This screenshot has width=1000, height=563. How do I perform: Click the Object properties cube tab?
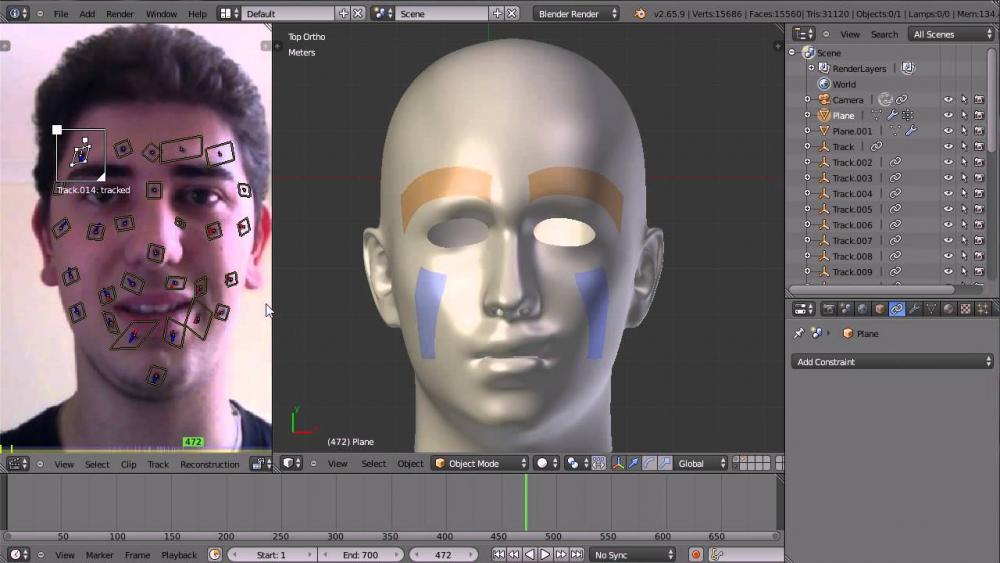pyautogui.click(x=880, y=309)
